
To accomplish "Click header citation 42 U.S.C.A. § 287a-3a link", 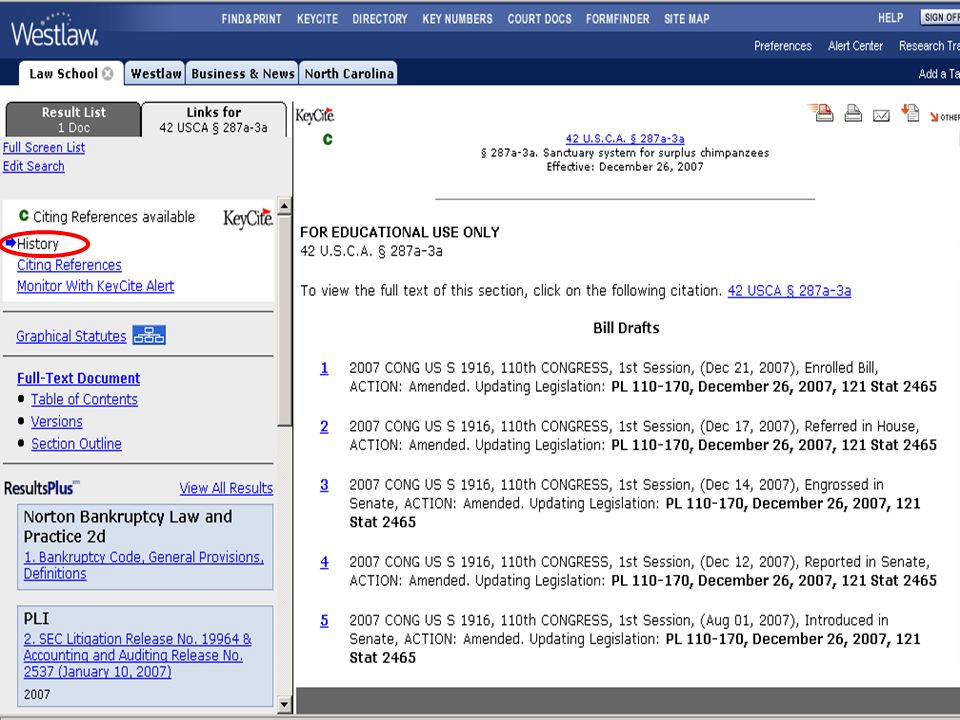I will [x=625, y=139].
